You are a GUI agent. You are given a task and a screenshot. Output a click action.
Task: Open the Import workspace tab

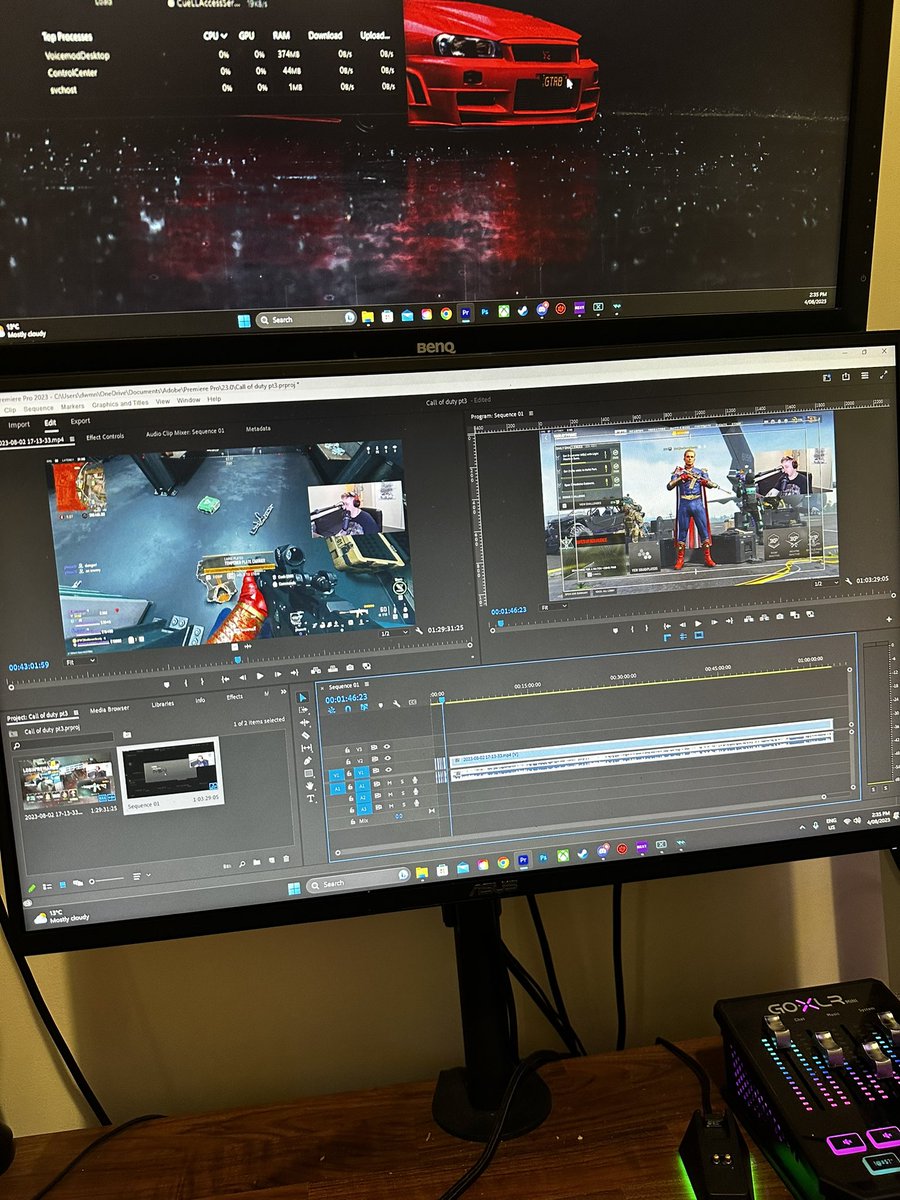[19, 425]
